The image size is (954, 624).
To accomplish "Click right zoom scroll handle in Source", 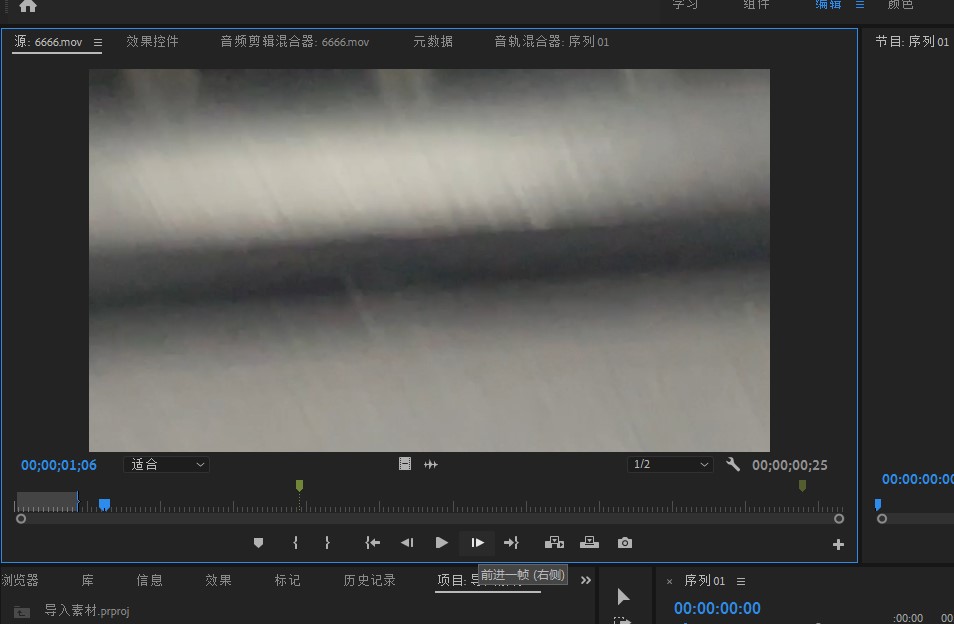I will [839, 519].
